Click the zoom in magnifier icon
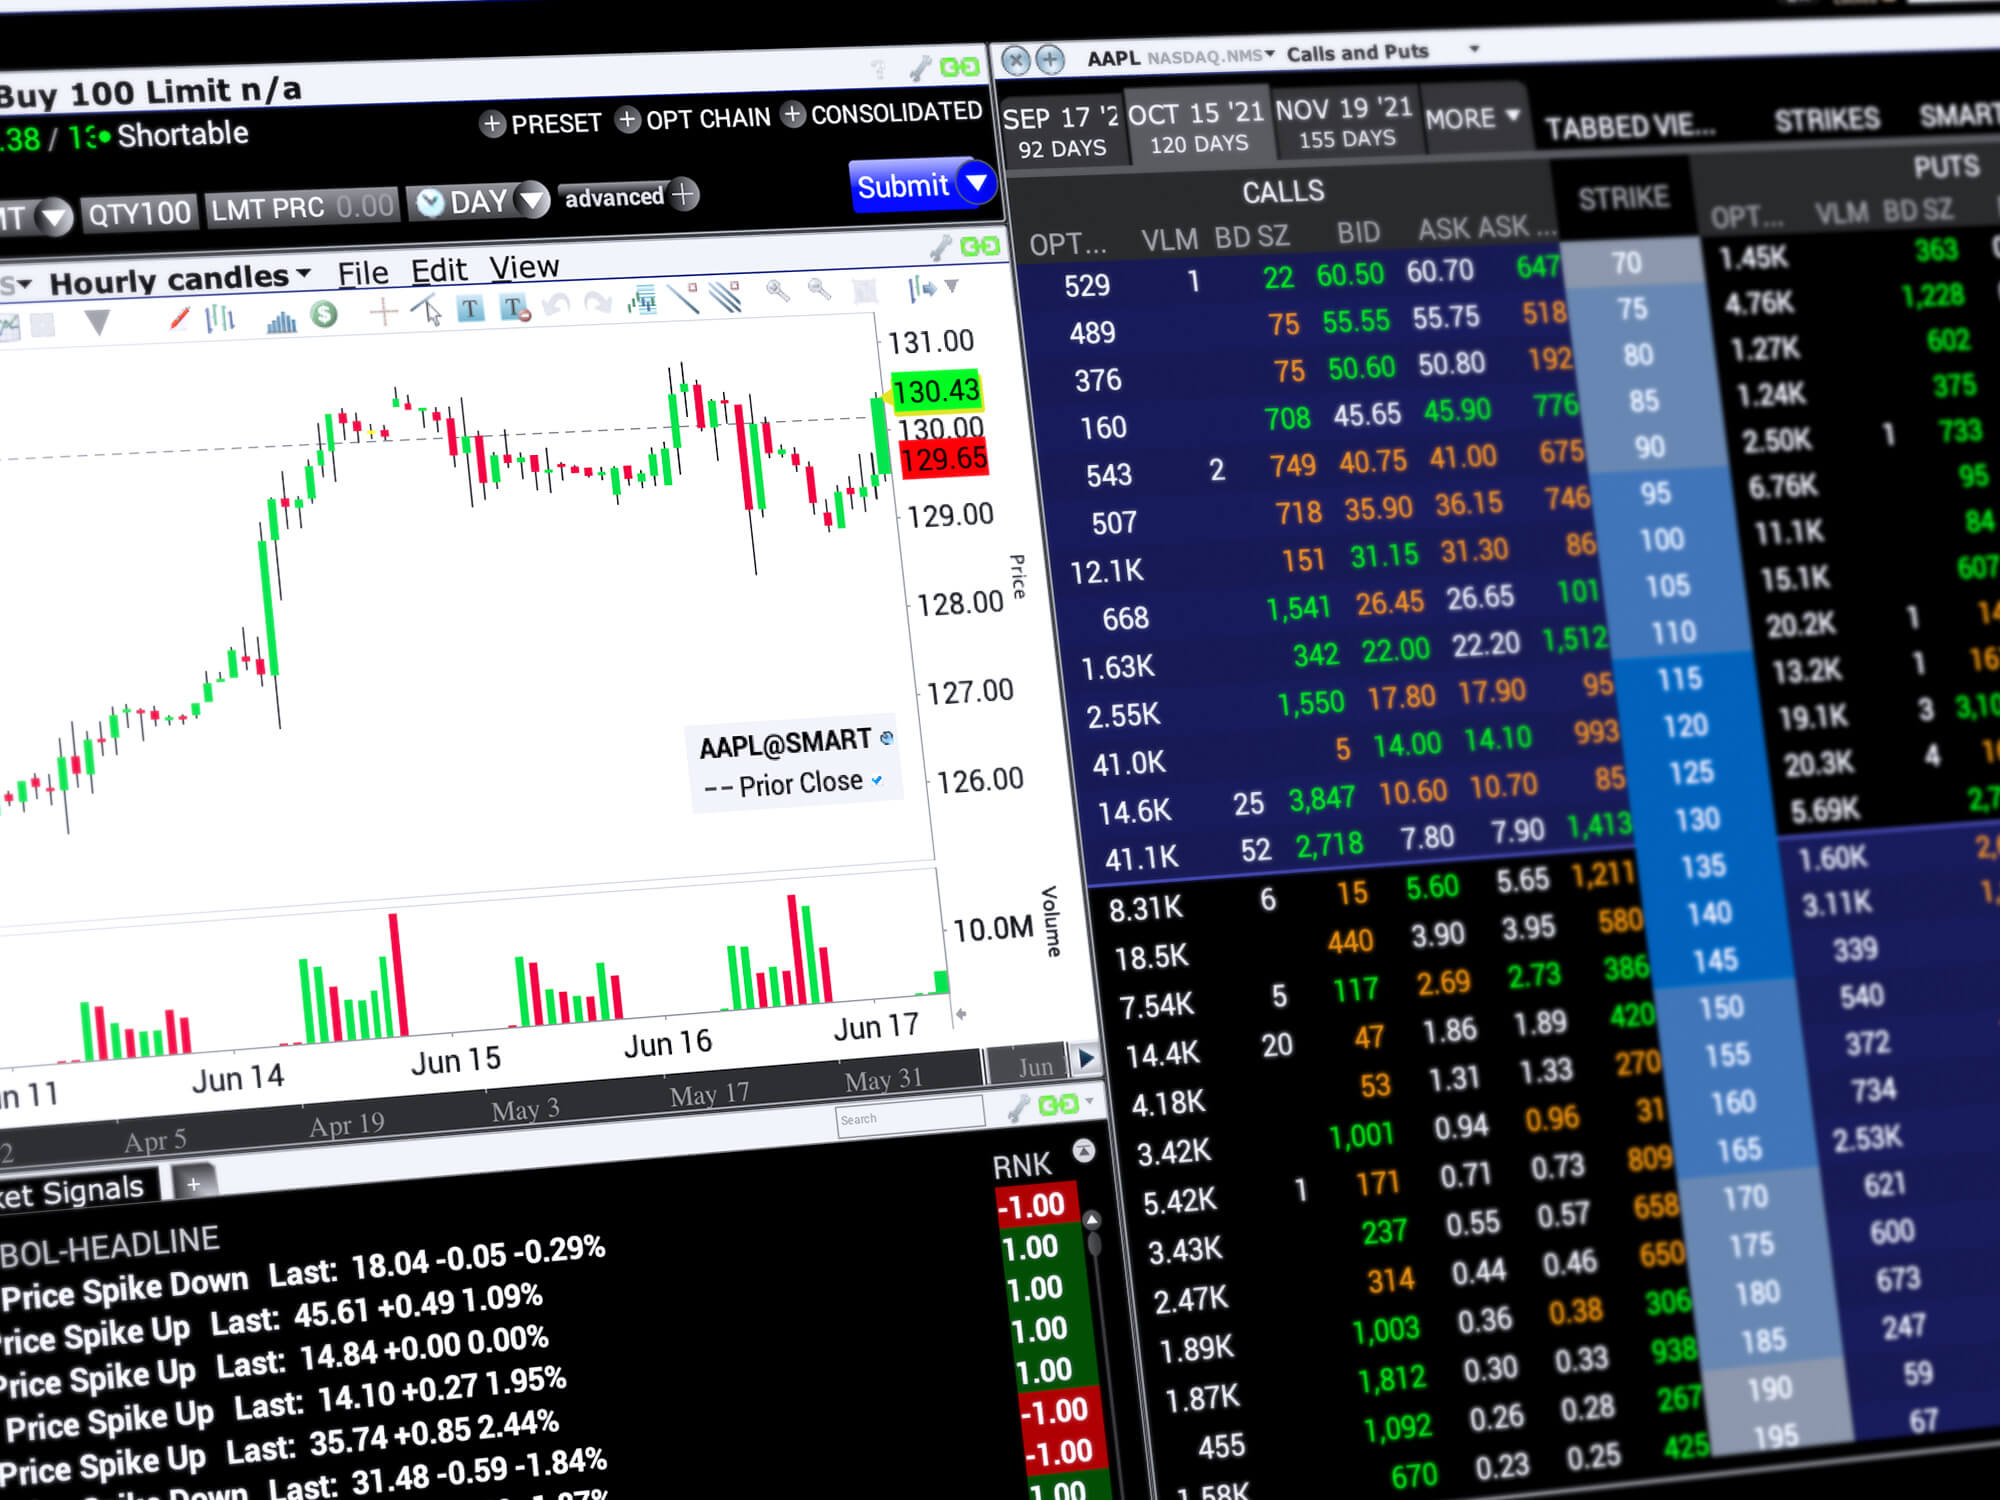Viewport: 2000px width, 1500px height. pyautogui.click(x=777, y=291)
